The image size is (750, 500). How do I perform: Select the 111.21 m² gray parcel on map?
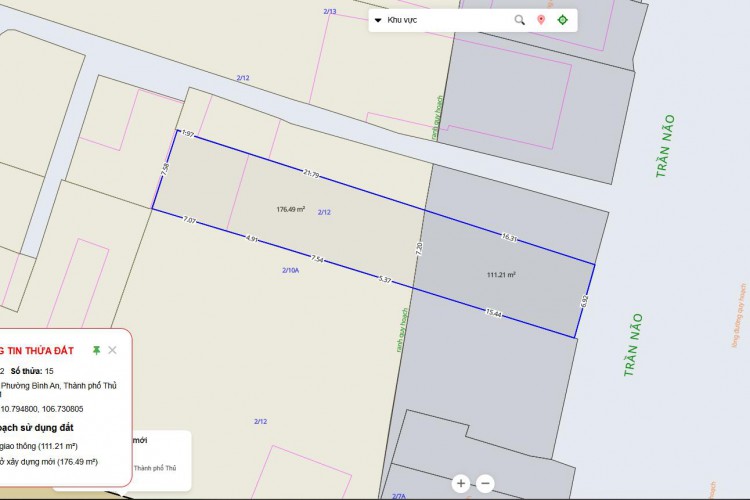(501, 274)
